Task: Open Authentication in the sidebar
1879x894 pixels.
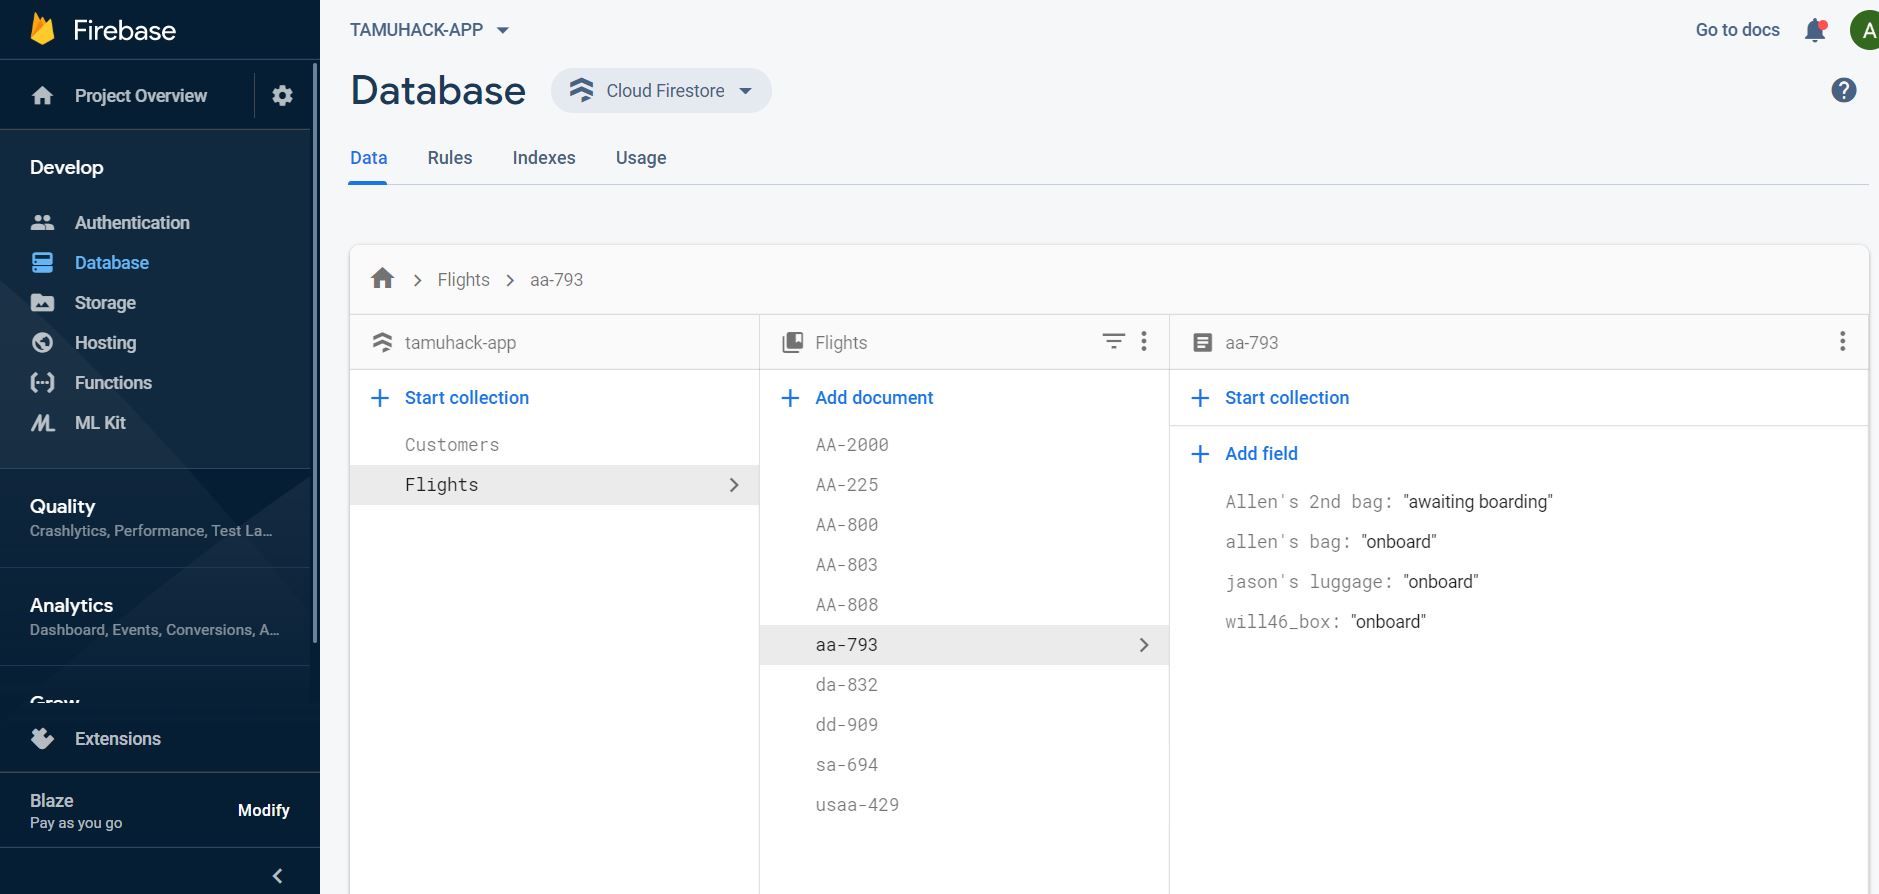Action: pyautogui.click(x=132, y=222)
